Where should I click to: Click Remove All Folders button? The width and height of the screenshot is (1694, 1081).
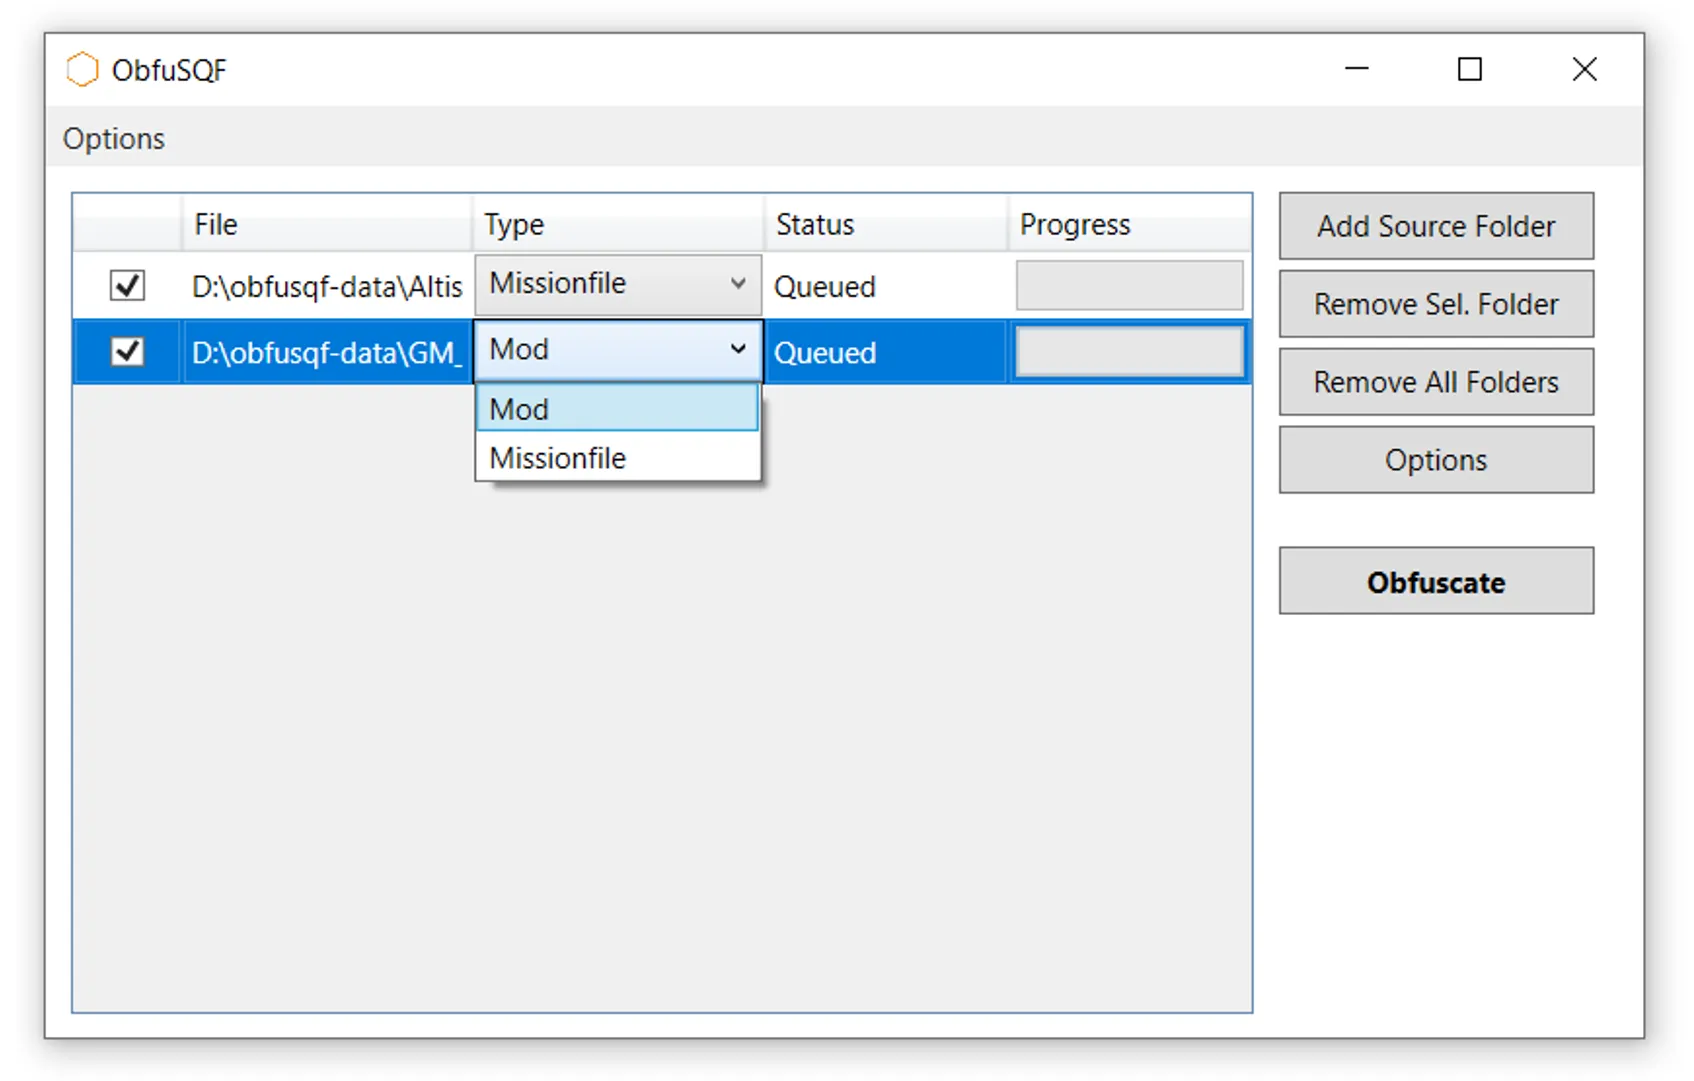click(x=1435, y=382)
